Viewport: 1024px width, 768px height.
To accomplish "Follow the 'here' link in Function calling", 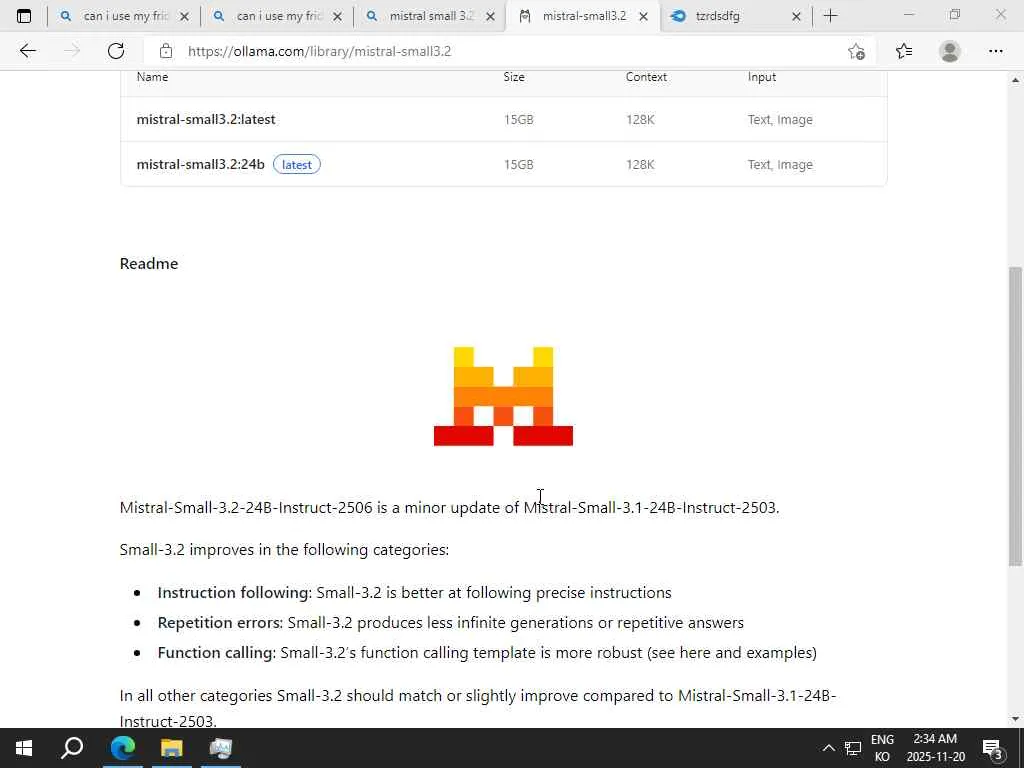I will tap(695, 652).
